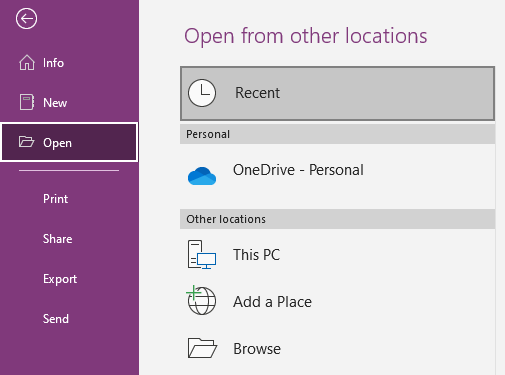
Task: Click the Open folder icon in sidebar
Action: click(26, 142)
